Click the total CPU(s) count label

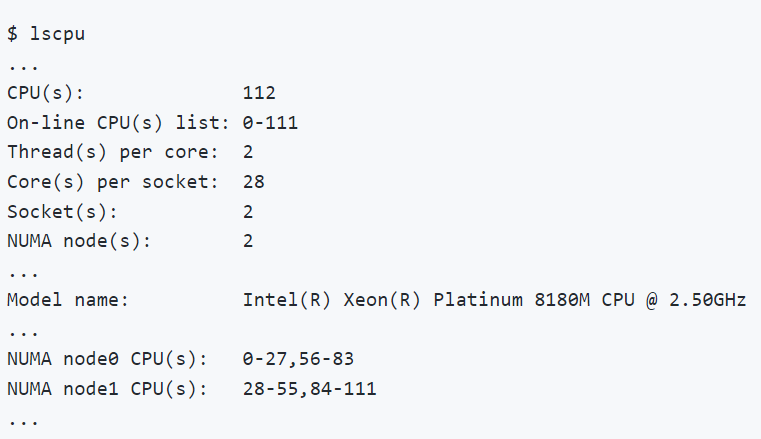click(x=46, y=93)
